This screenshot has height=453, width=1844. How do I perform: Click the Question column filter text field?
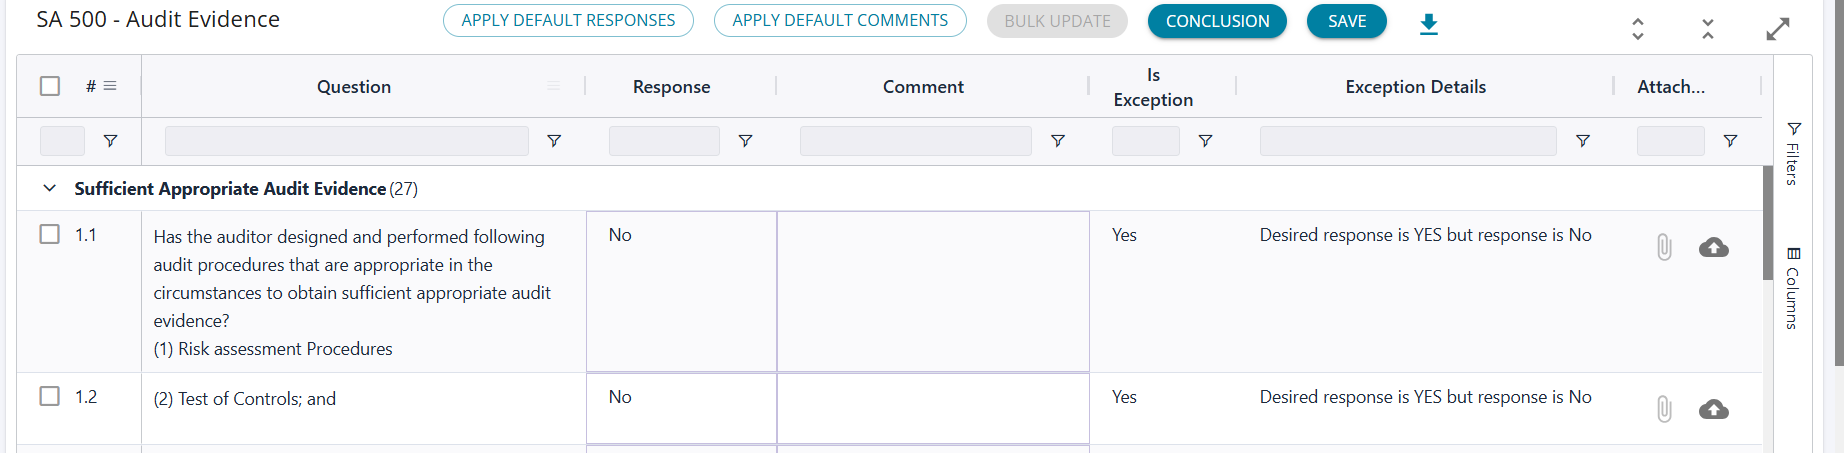347,141
